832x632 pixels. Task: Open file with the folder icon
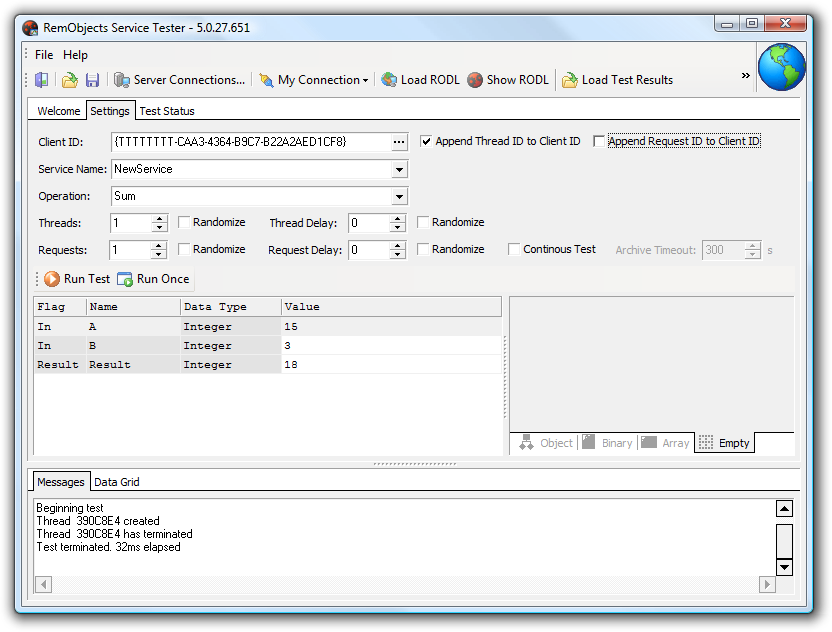click(x=70, y=80)
